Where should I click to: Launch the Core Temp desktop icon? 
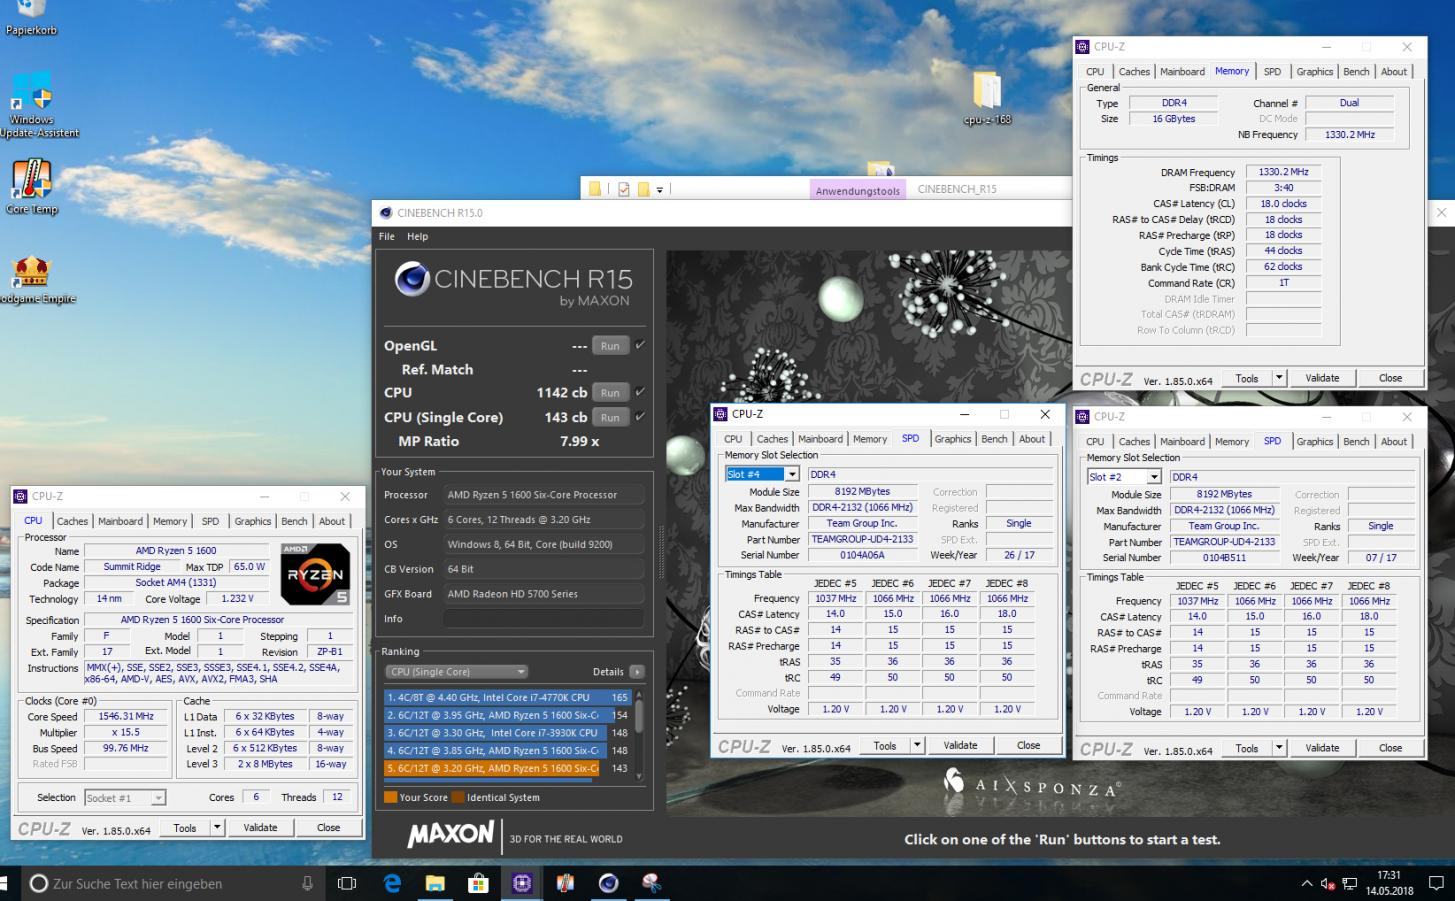[x=32, y=188]
